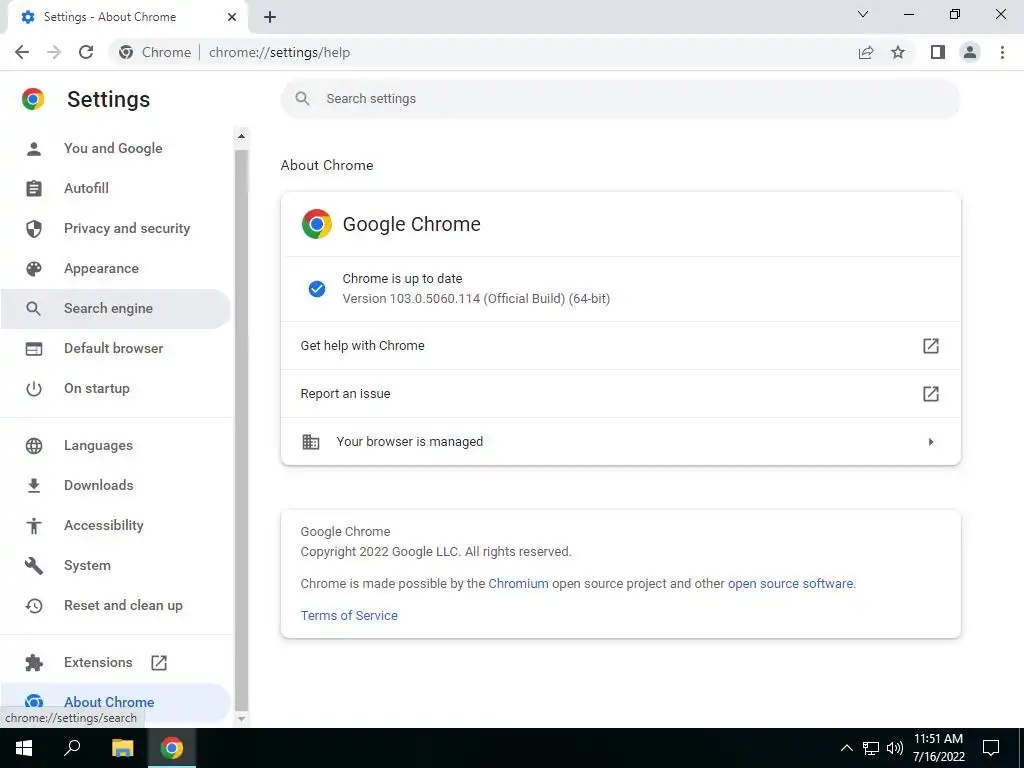Screen dimensions: 1024x768
Task: Open Chrome's three-dot menu
Action: 1002,52
